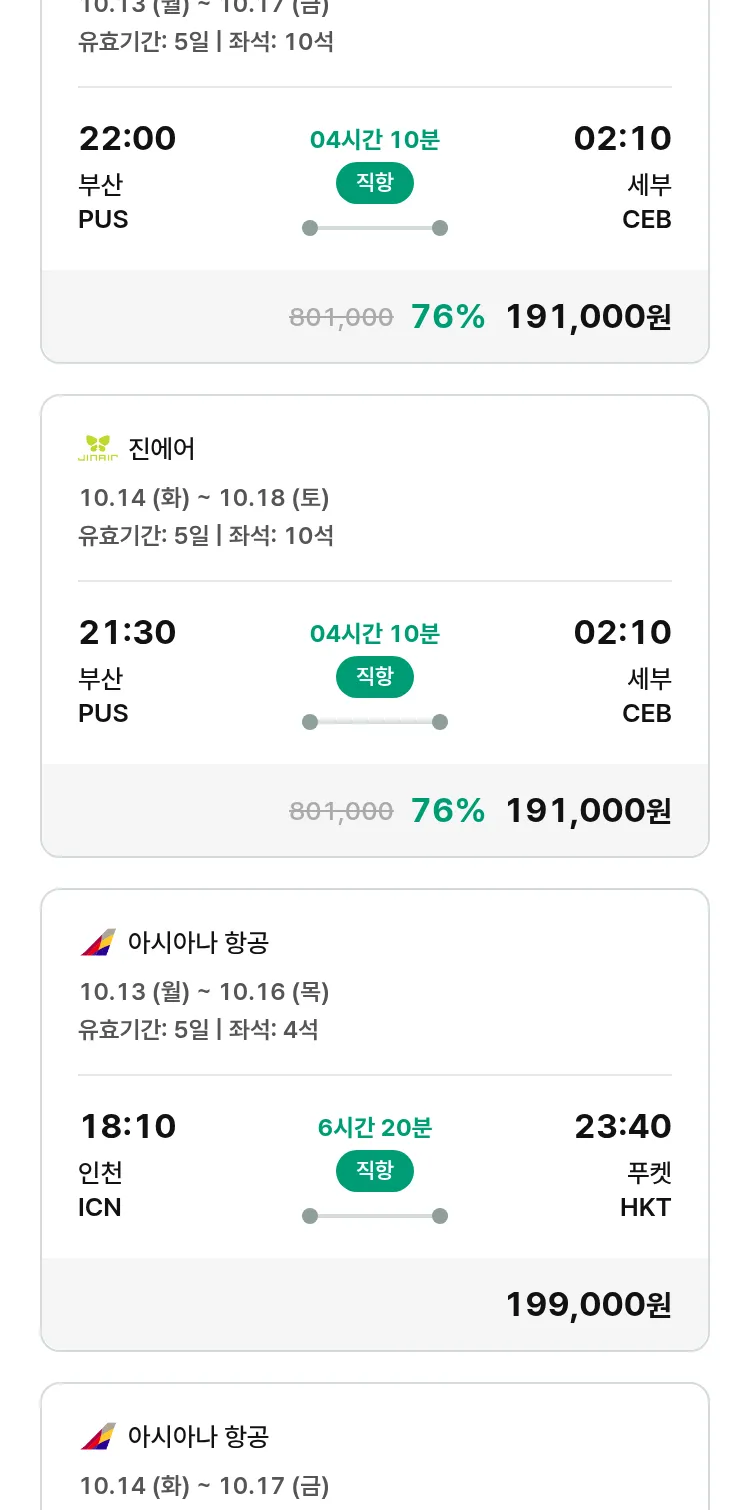Click the Asiana logo on the 10.14–10.17 card

click(98, 1436)
